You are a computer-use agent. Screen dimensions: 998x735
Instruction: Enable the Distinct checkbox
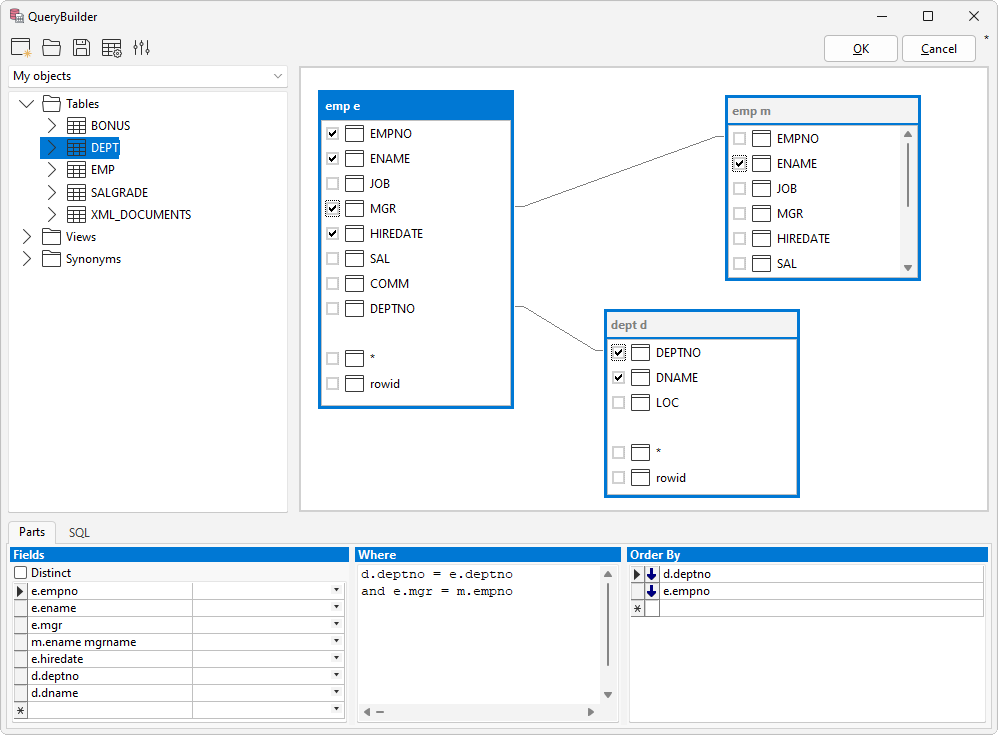tap(21, 573)
